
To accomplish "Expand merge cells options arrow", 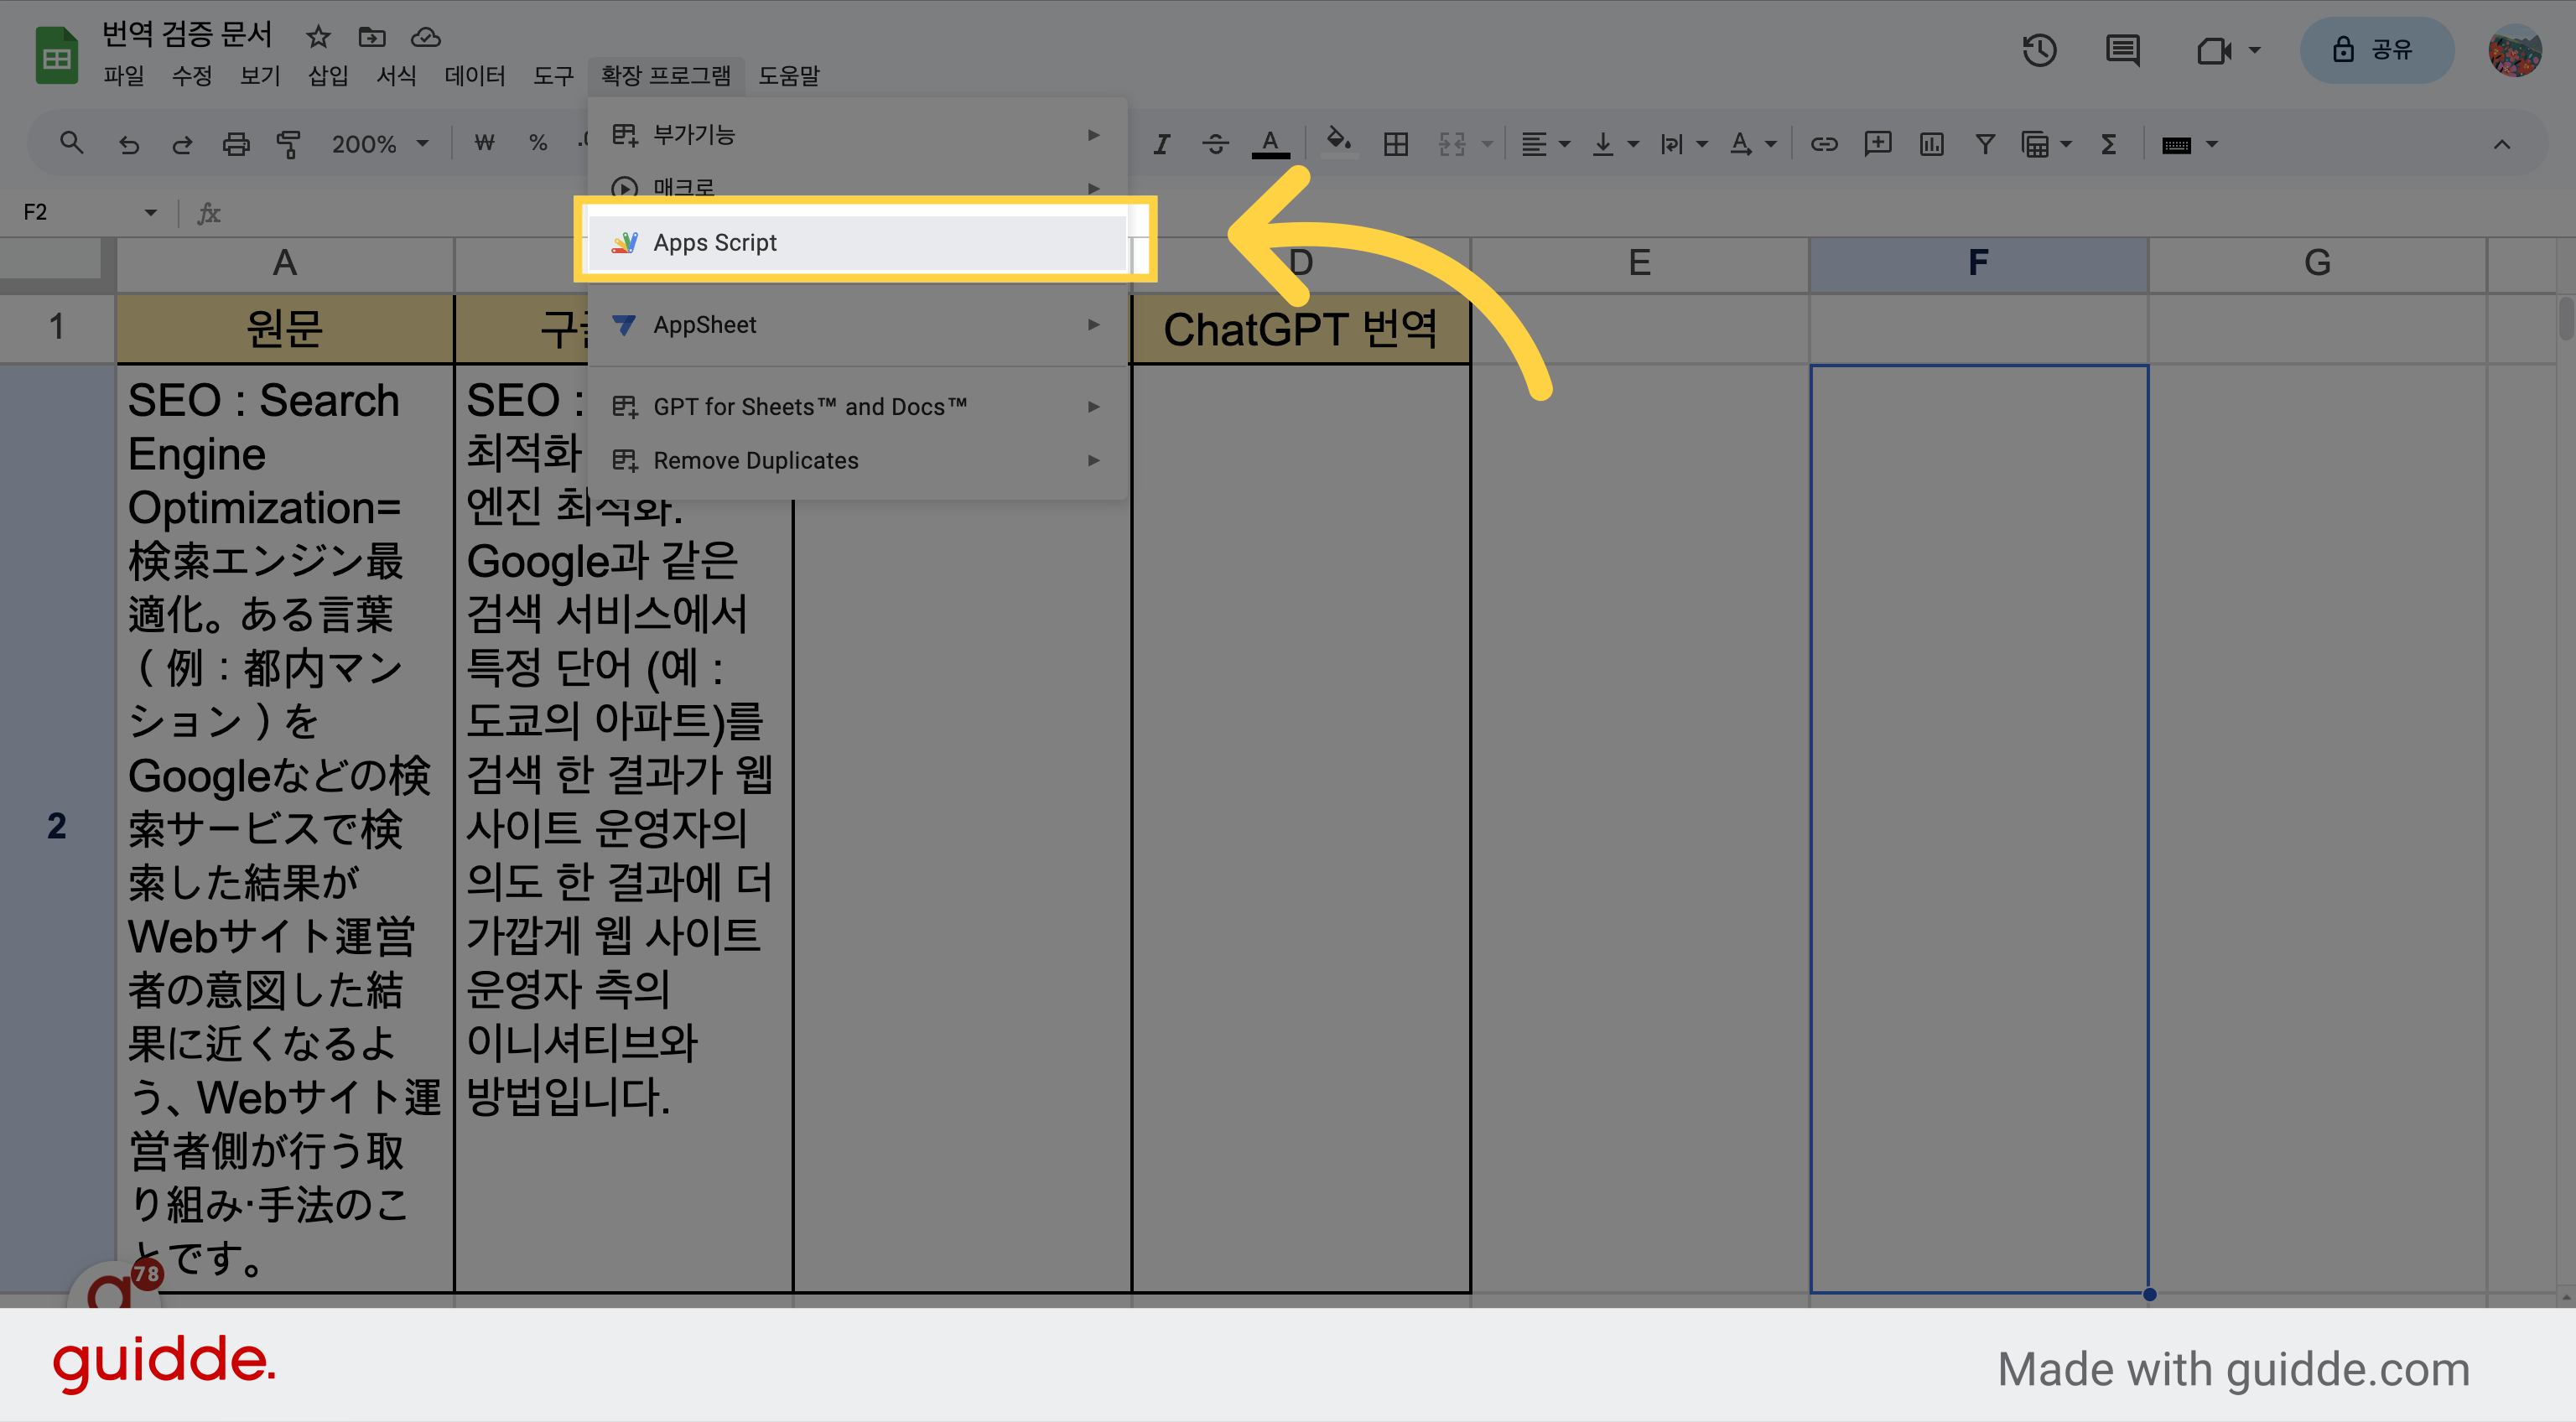I will [1487, 144].
